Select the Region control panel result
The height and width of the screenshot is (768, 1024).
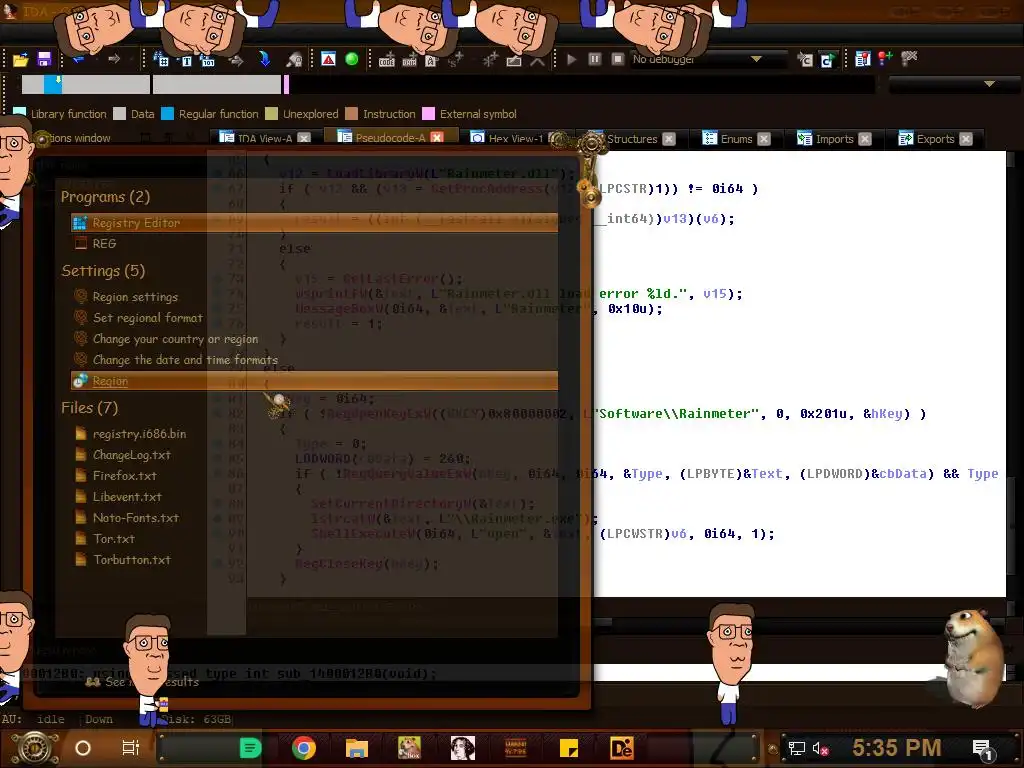314,381
